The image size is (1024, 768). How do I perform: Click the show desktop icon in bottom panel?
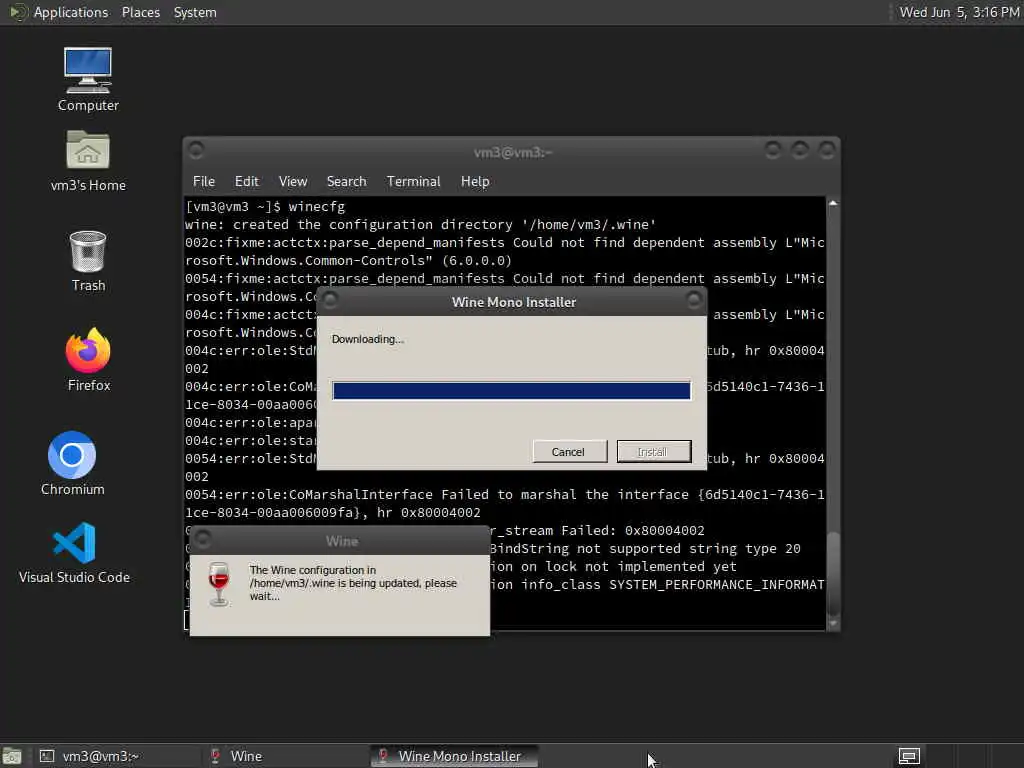click(12, 756)
